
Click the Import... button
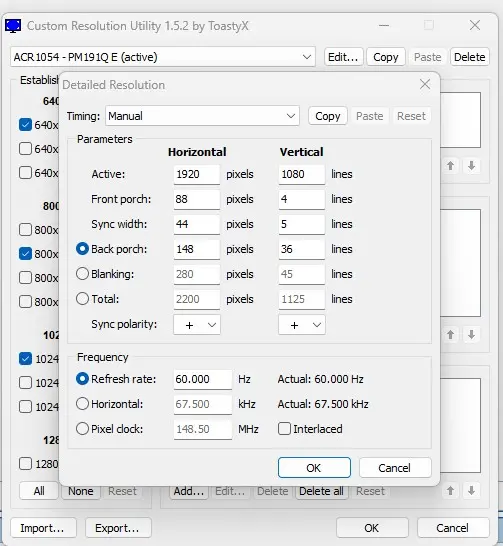[44, 528]
